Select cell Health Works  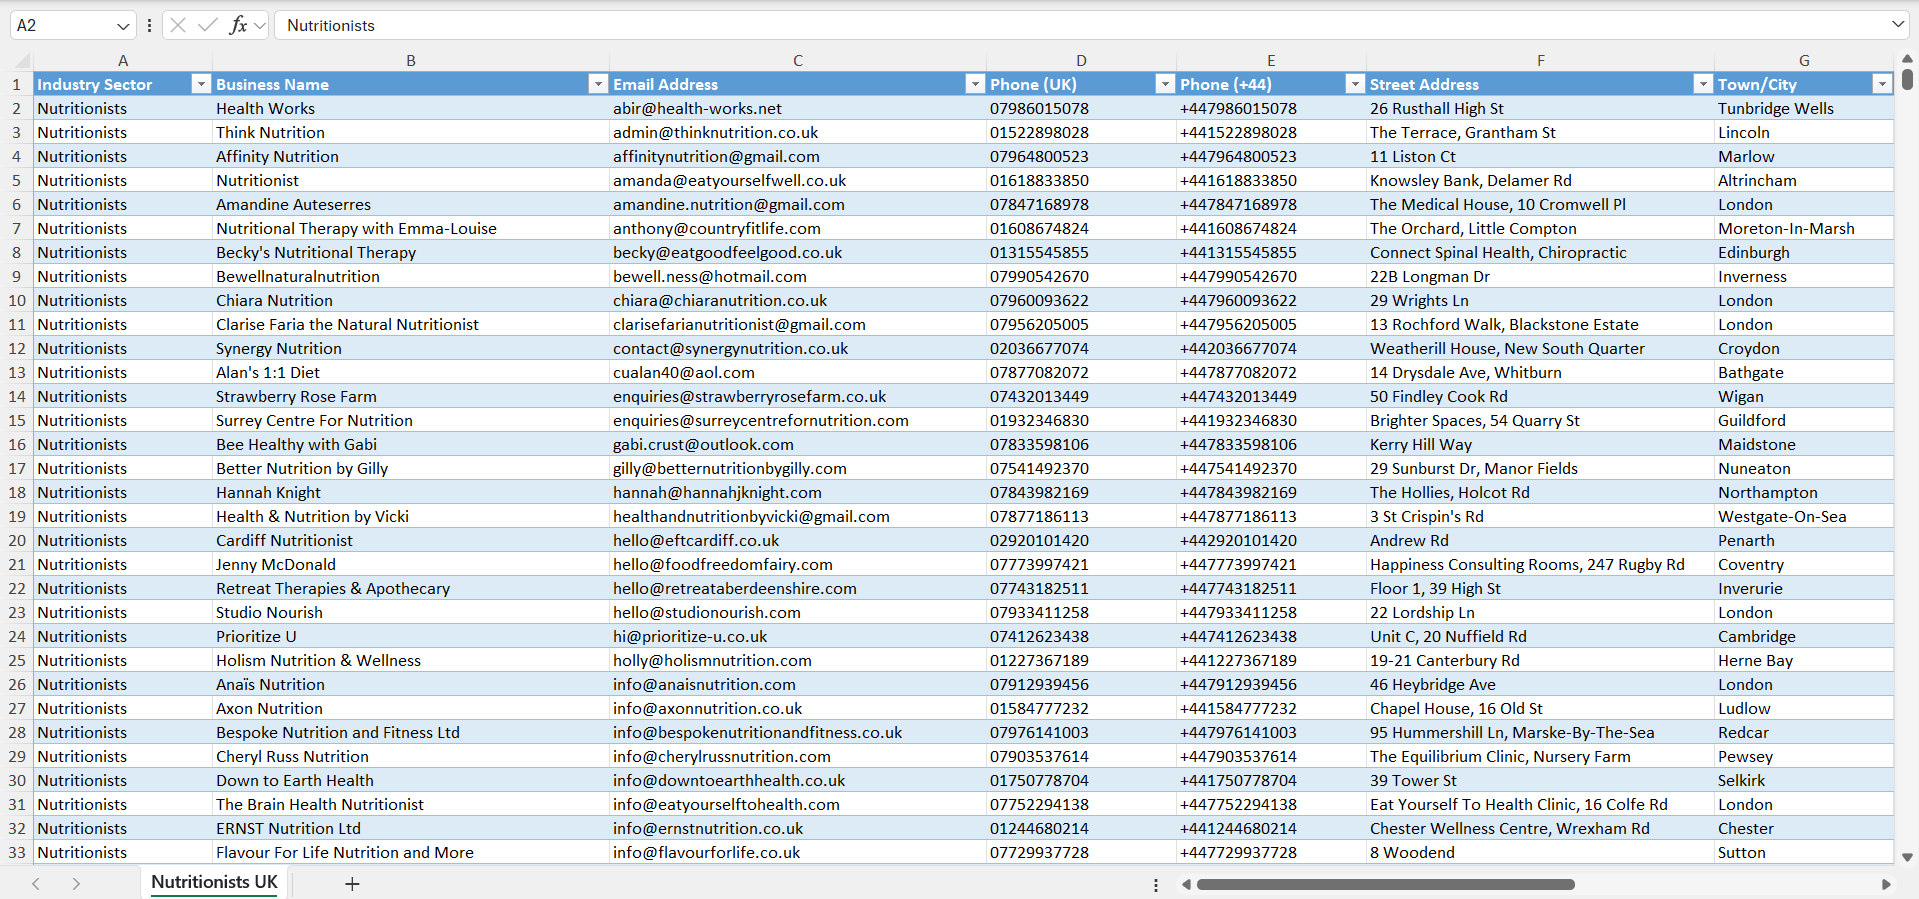click(x=411, y=108)
